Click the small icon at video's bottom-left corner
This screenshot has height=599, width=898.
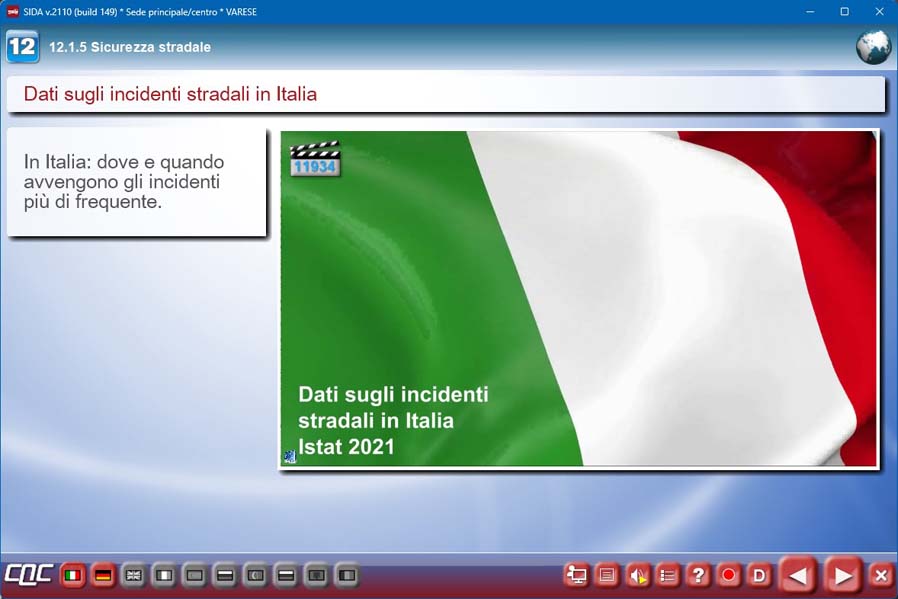[290, 456]
